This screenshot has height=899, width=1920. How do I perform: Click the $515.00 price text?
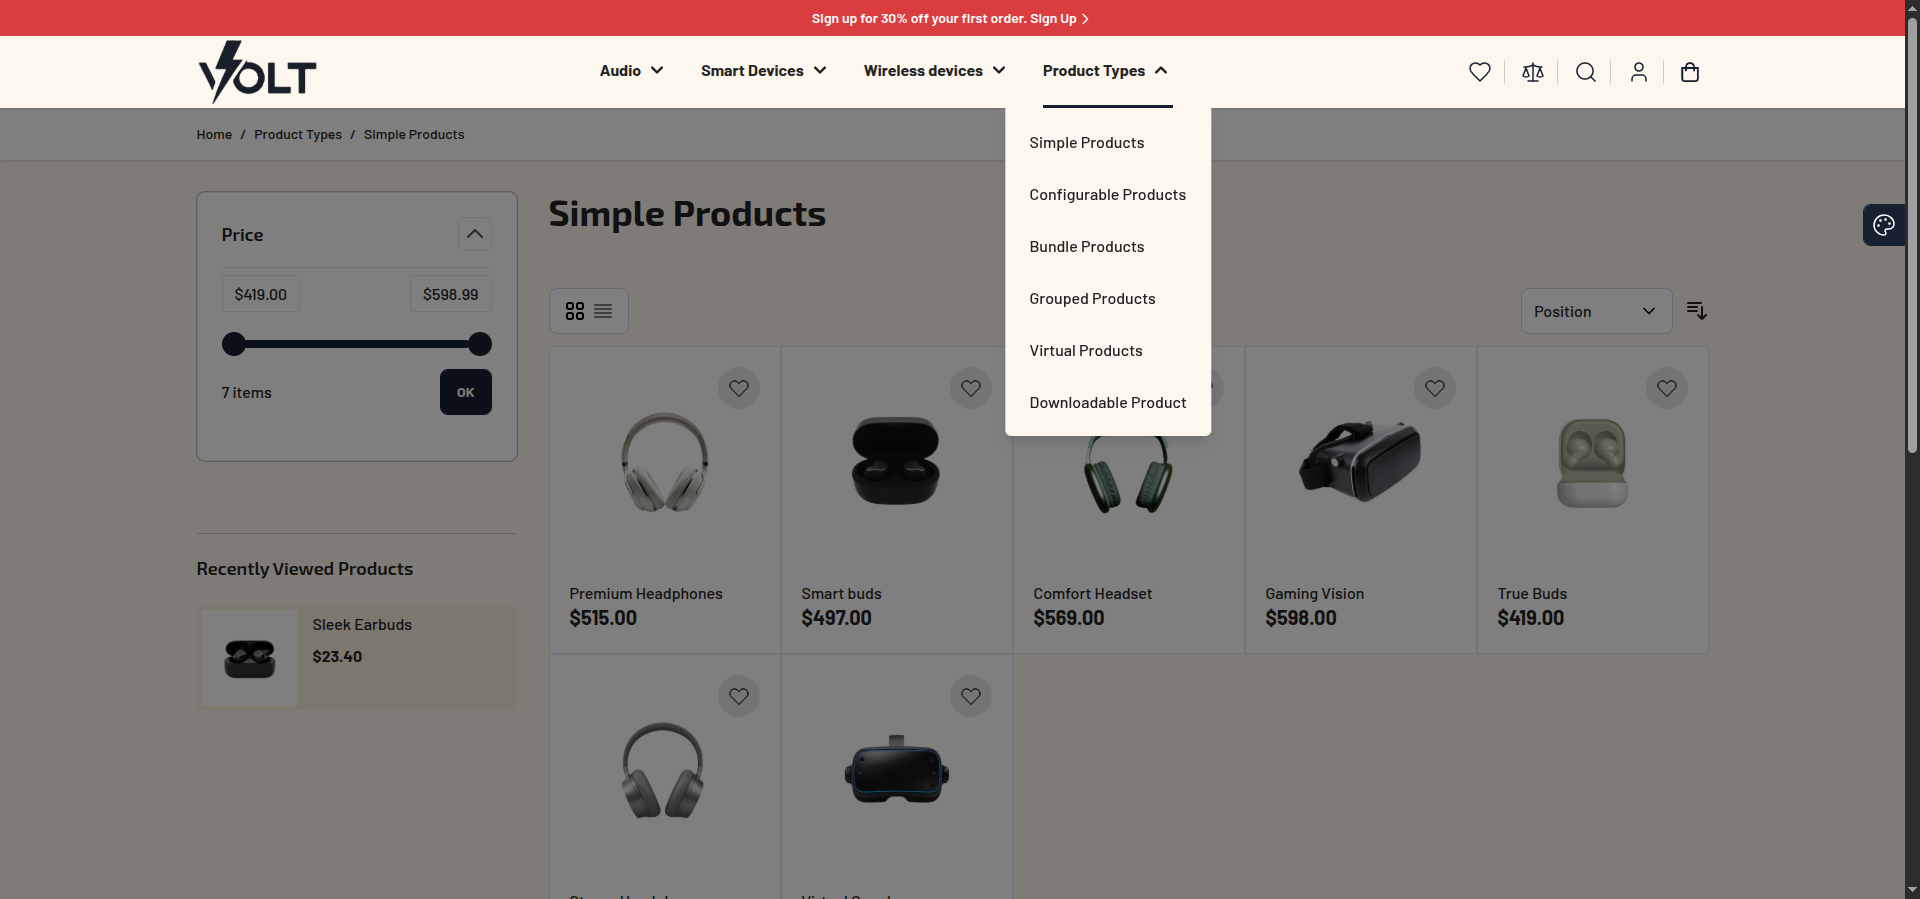(603, 618)
